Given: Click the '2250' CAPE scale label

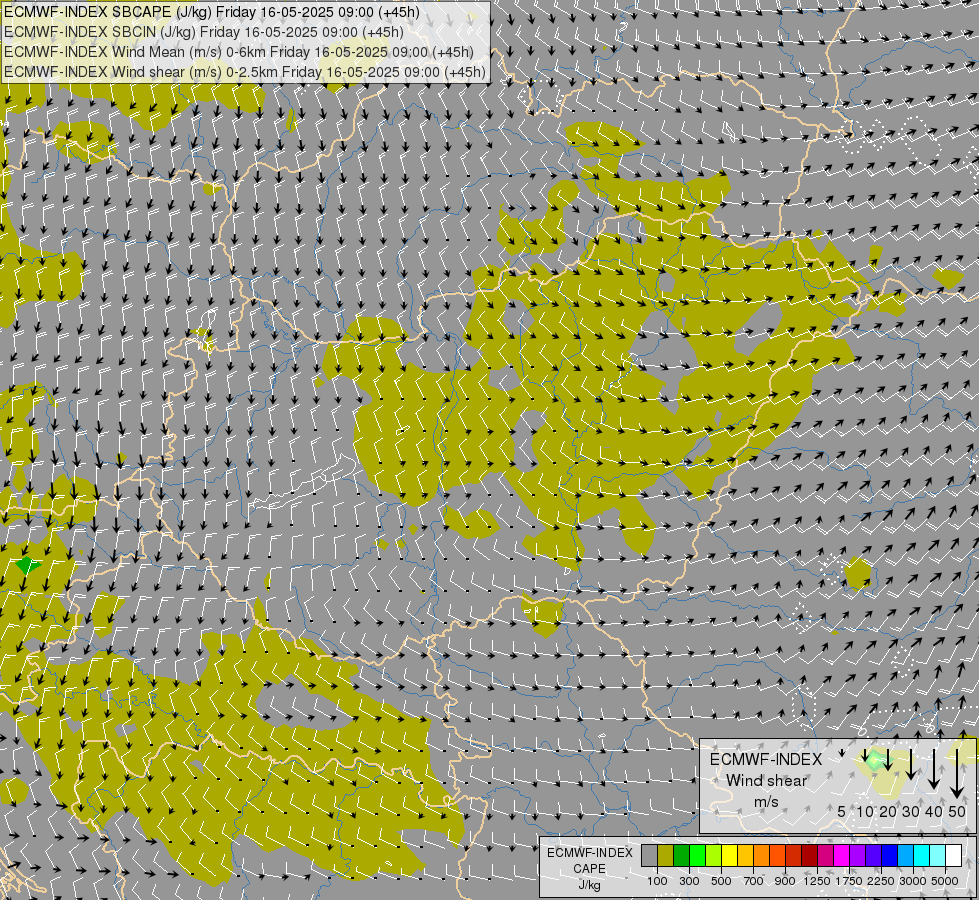Looking at the screenshot, I should [881, 881].
